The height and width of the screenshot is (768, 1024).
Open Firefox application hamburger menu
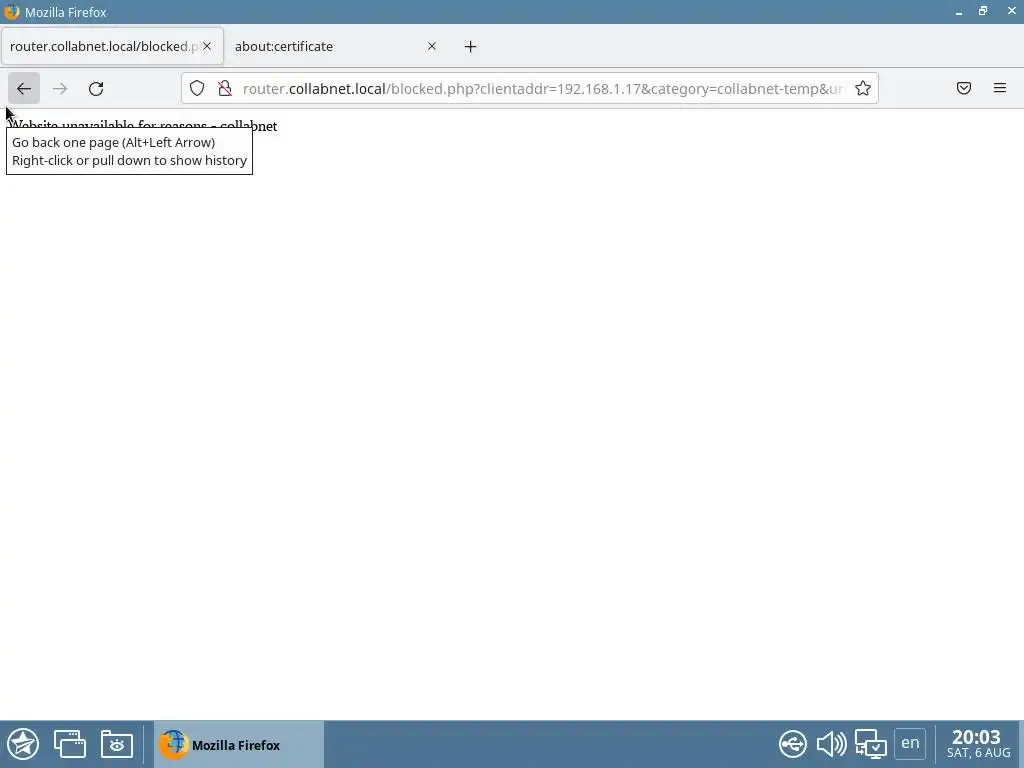(1000, 88)
